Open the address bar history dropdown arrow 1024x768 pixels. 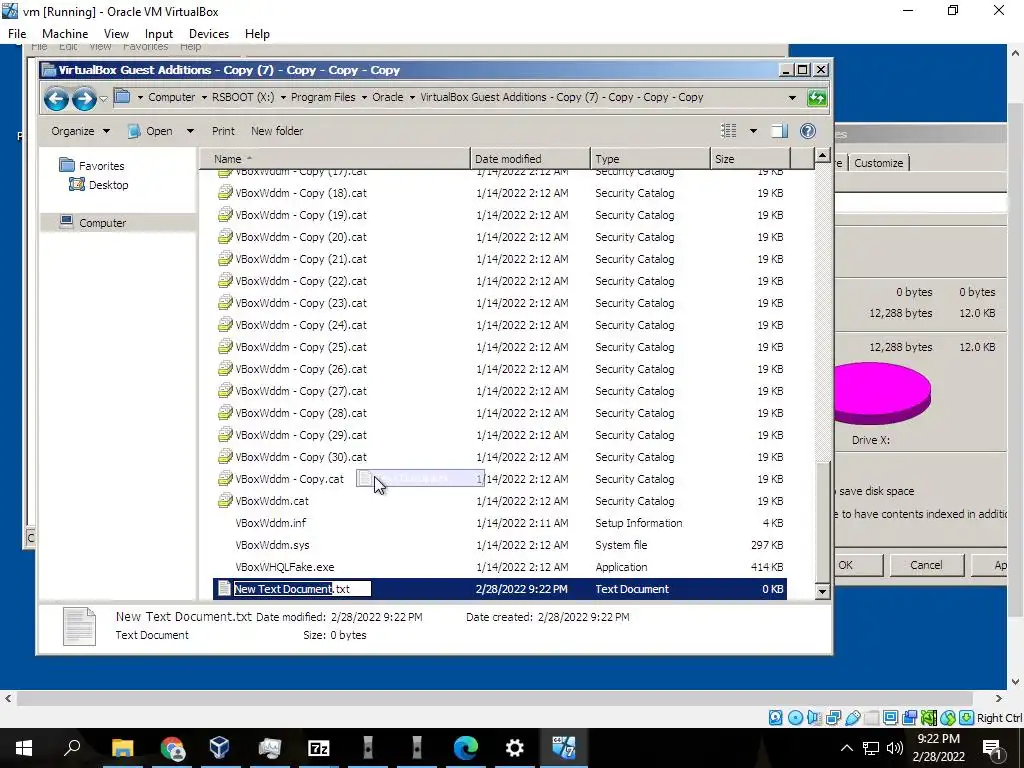pyautogui.click(x=792, y=98)
